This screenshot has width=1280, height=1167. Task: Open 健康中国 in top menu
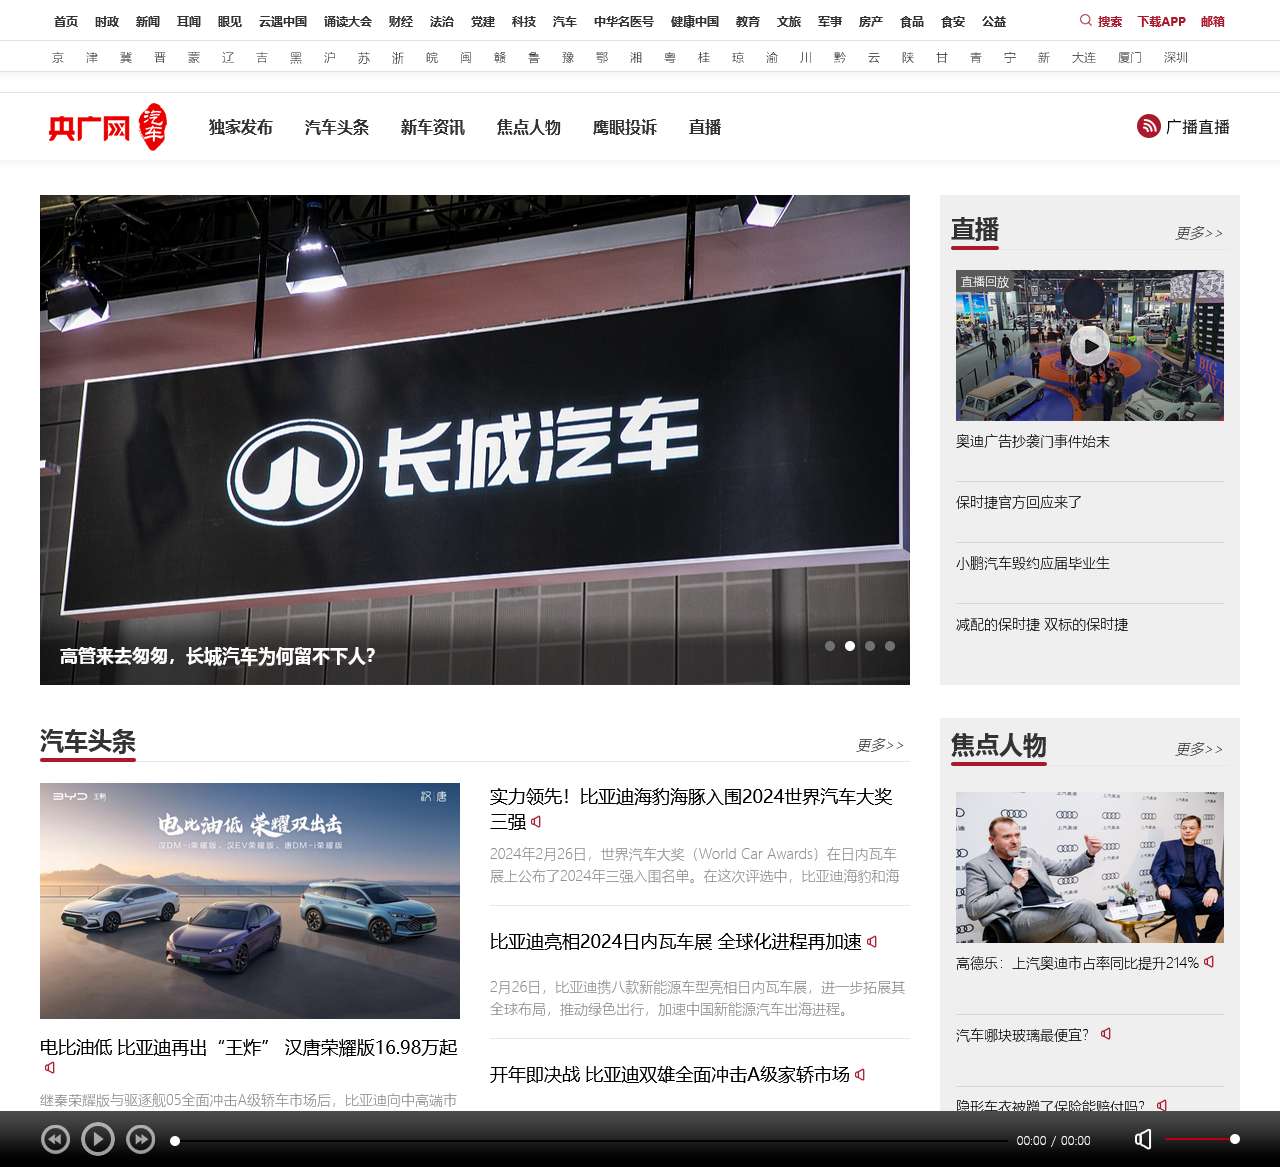click(695, 21)
